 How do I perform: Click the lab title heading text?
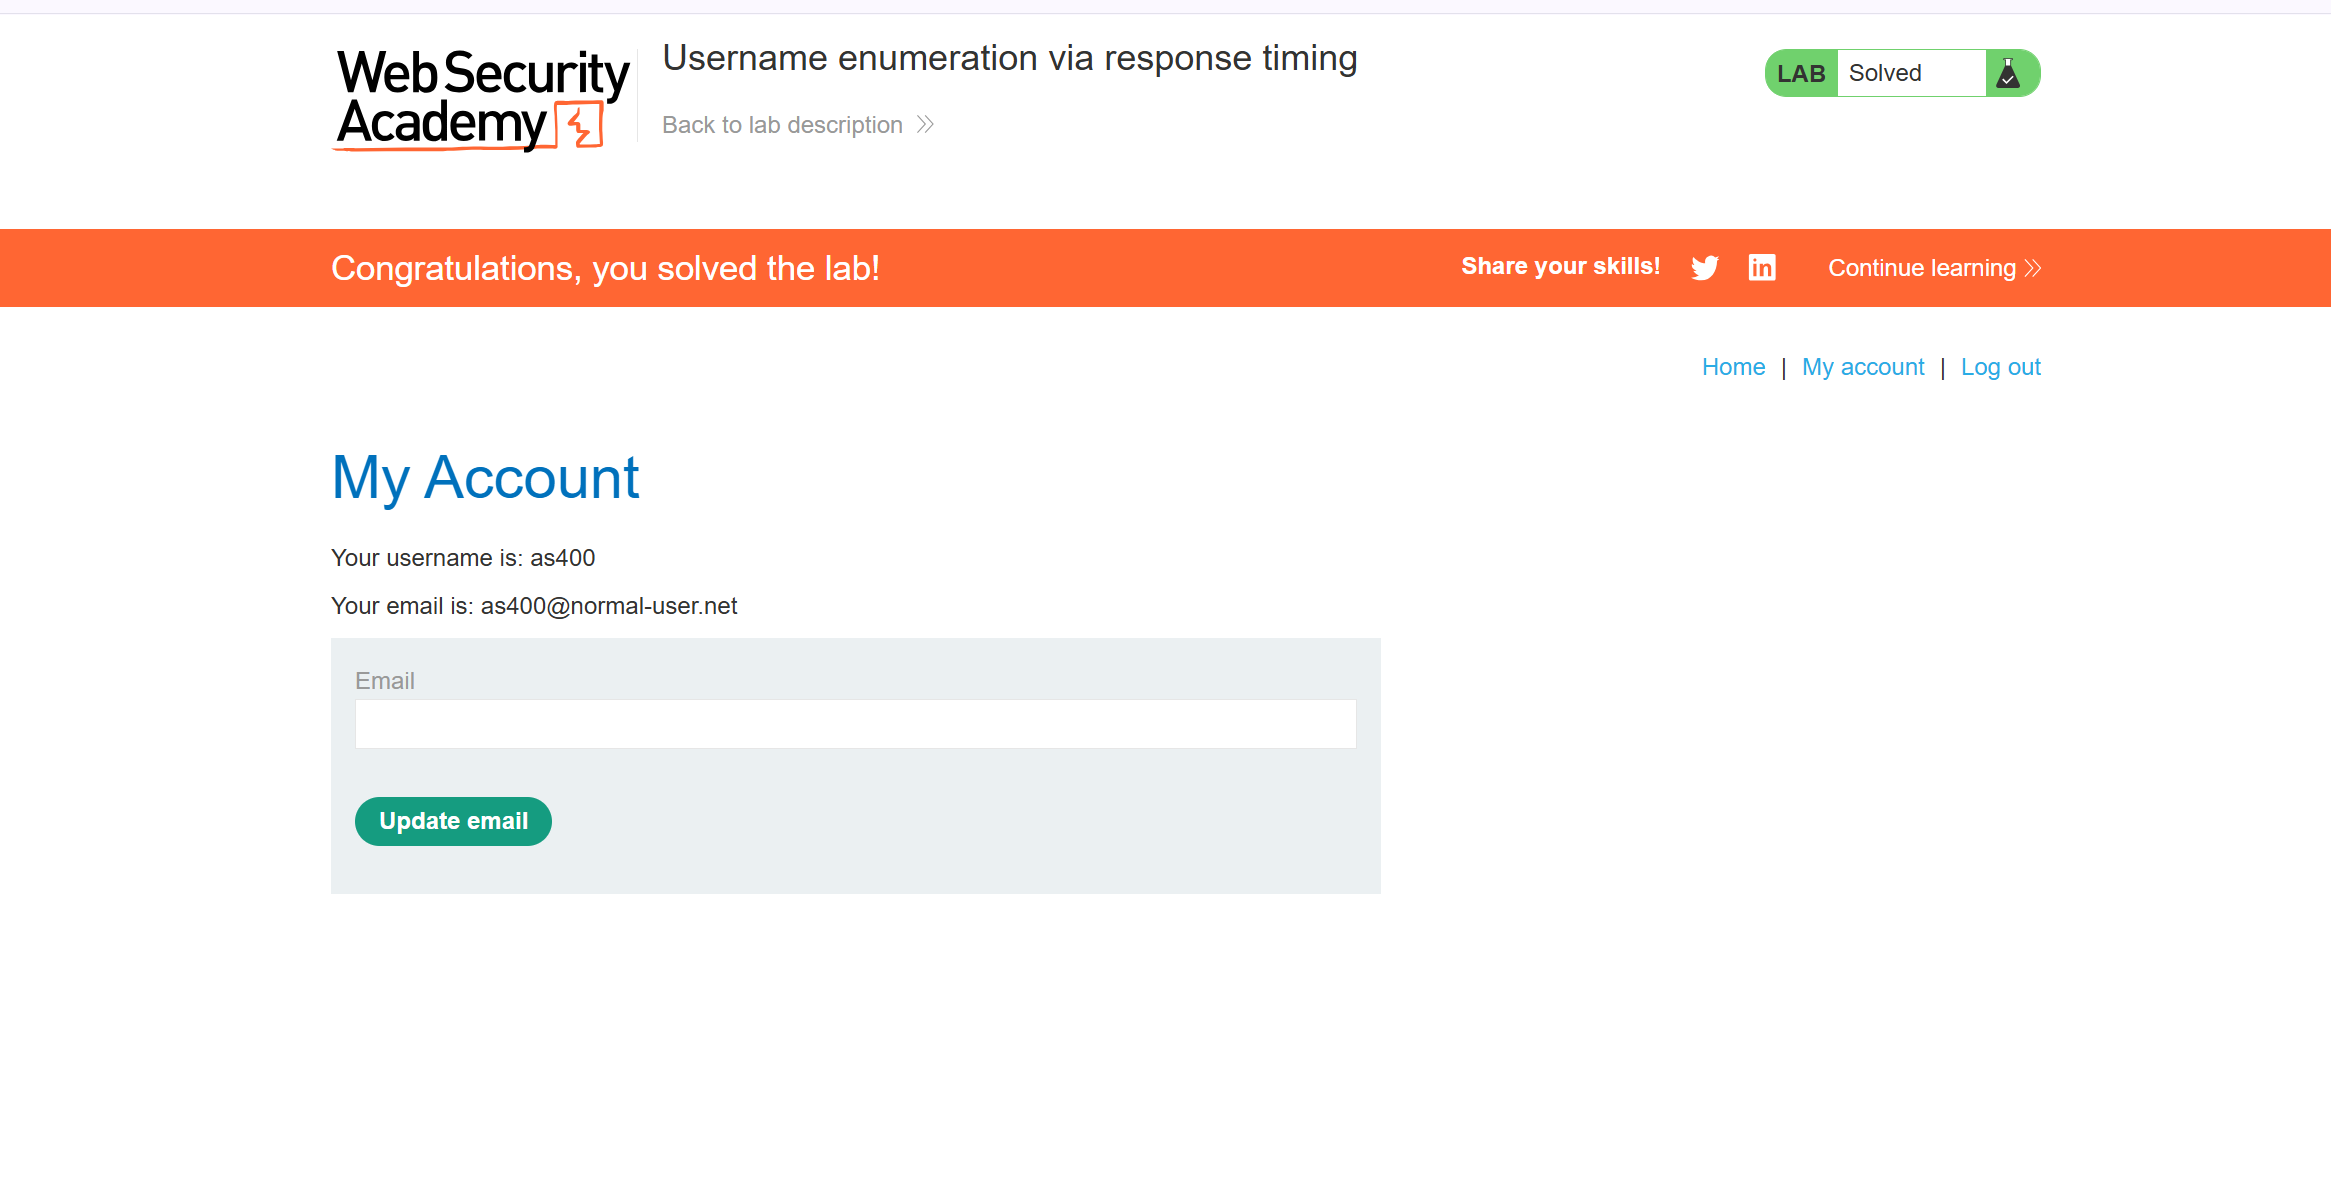[1010, 58]
